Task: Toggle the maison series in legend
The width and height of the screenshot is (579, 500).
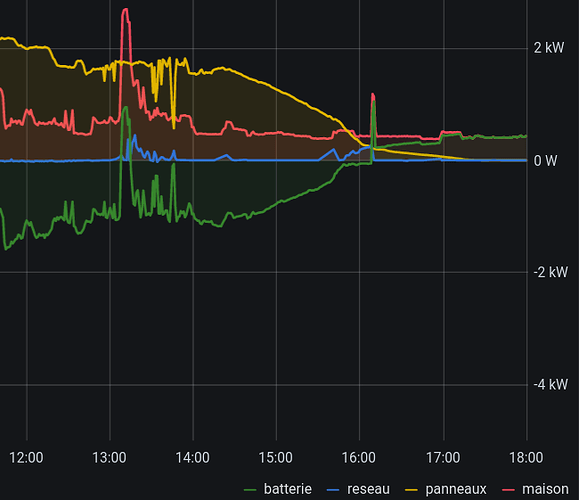Action: (x=545, y=489)
